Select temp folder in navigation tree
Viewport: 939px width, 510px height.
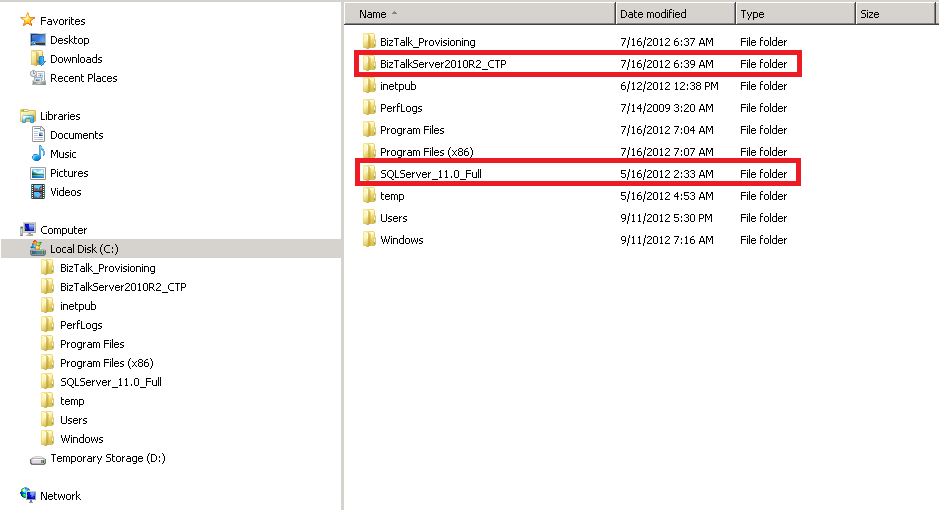click(x=72, y=401)
